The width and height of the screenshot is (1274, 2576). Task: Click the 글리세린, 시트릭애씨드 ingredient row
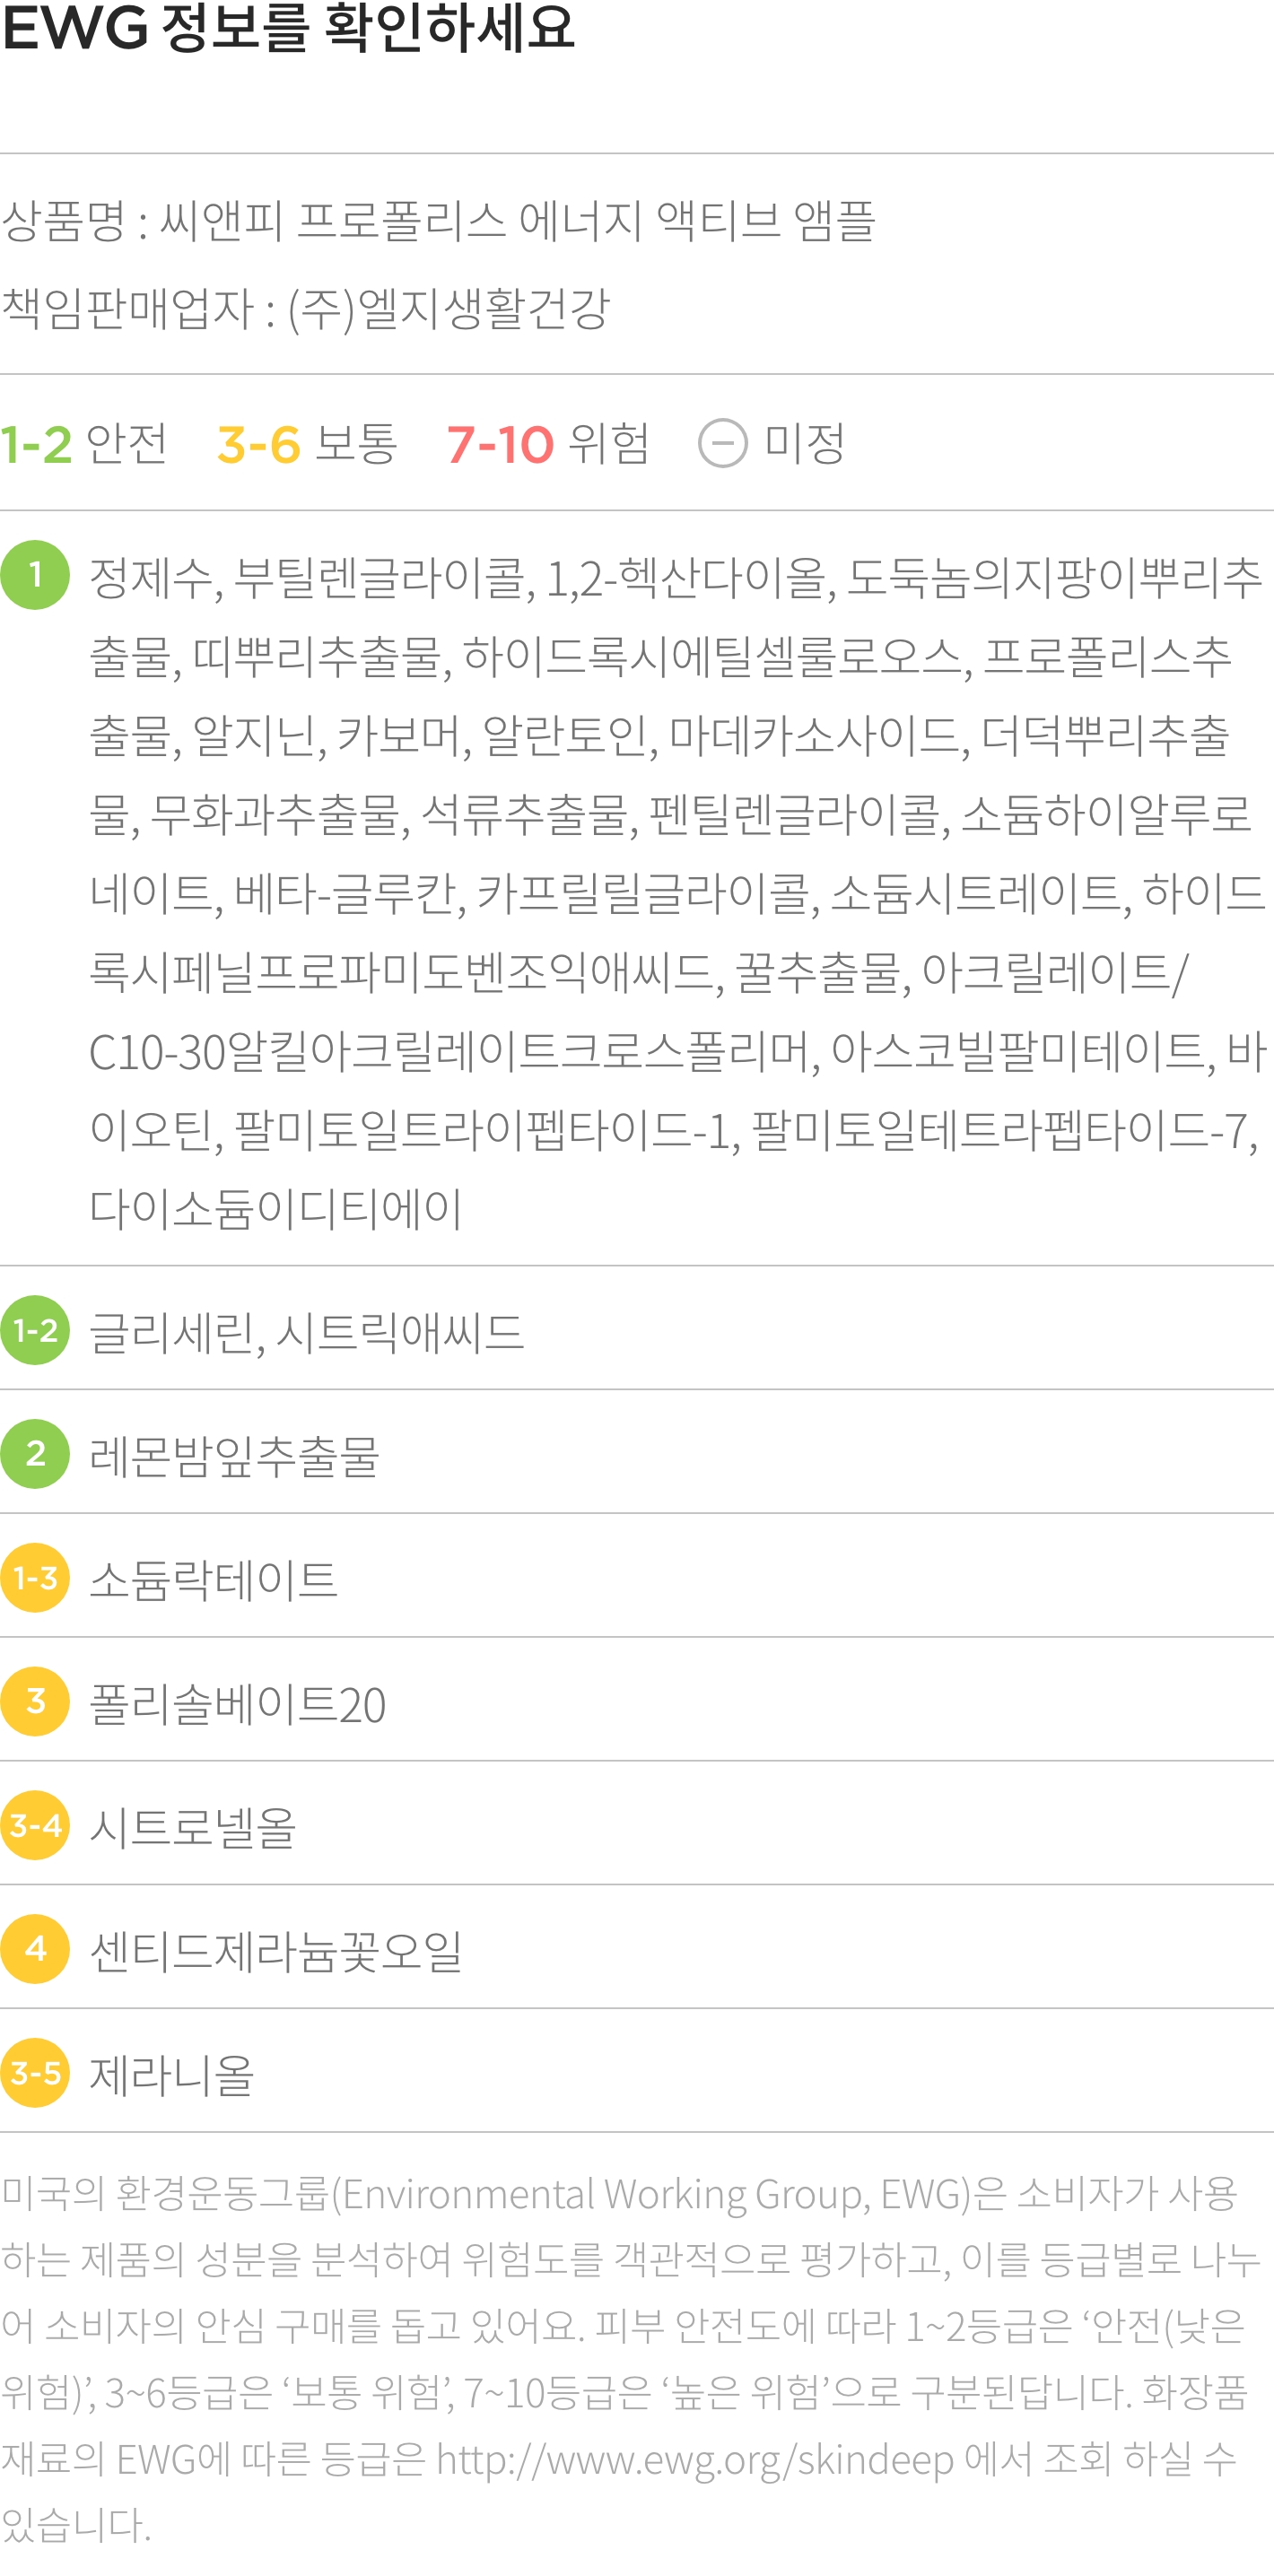pos(637,1330)
